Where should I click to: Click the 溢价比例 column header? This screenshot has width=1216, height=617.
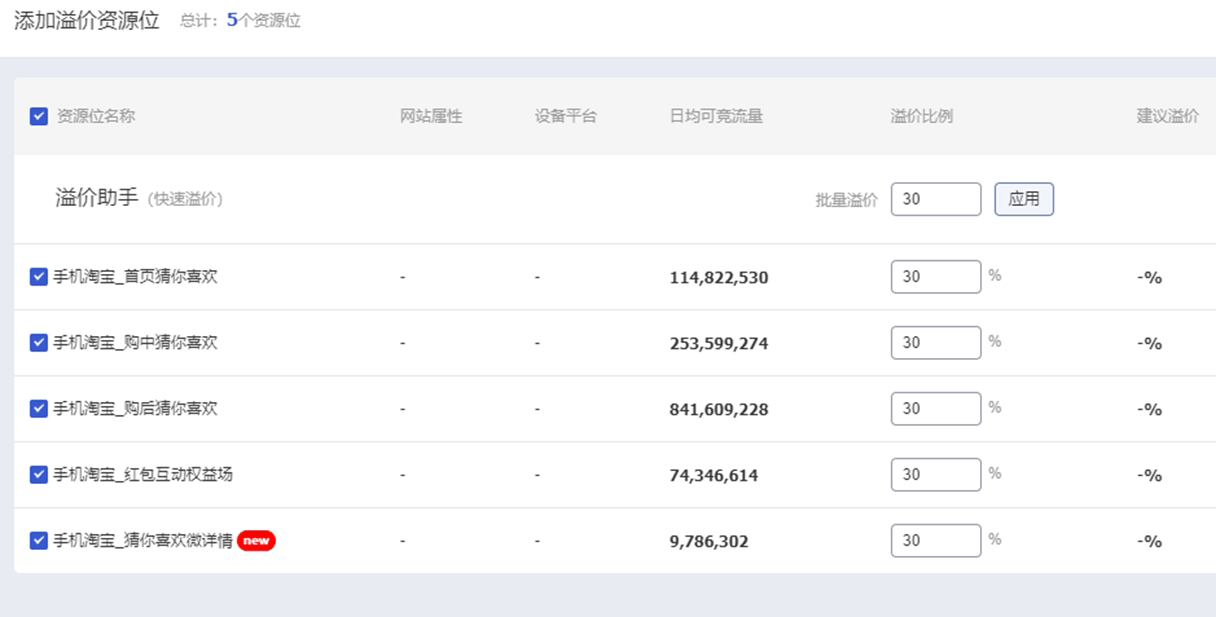921,116
